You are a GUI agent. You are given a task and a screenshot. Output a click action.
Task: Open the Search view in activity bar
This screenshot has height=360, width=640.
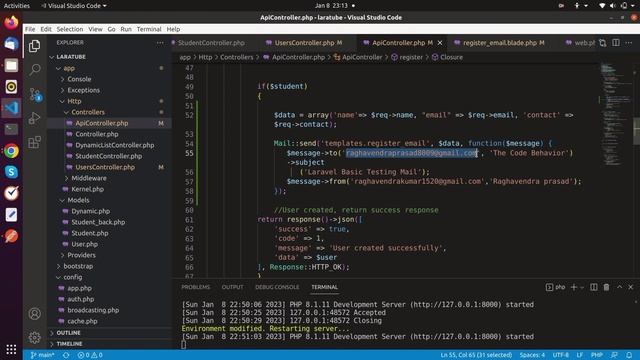(35, 70)
